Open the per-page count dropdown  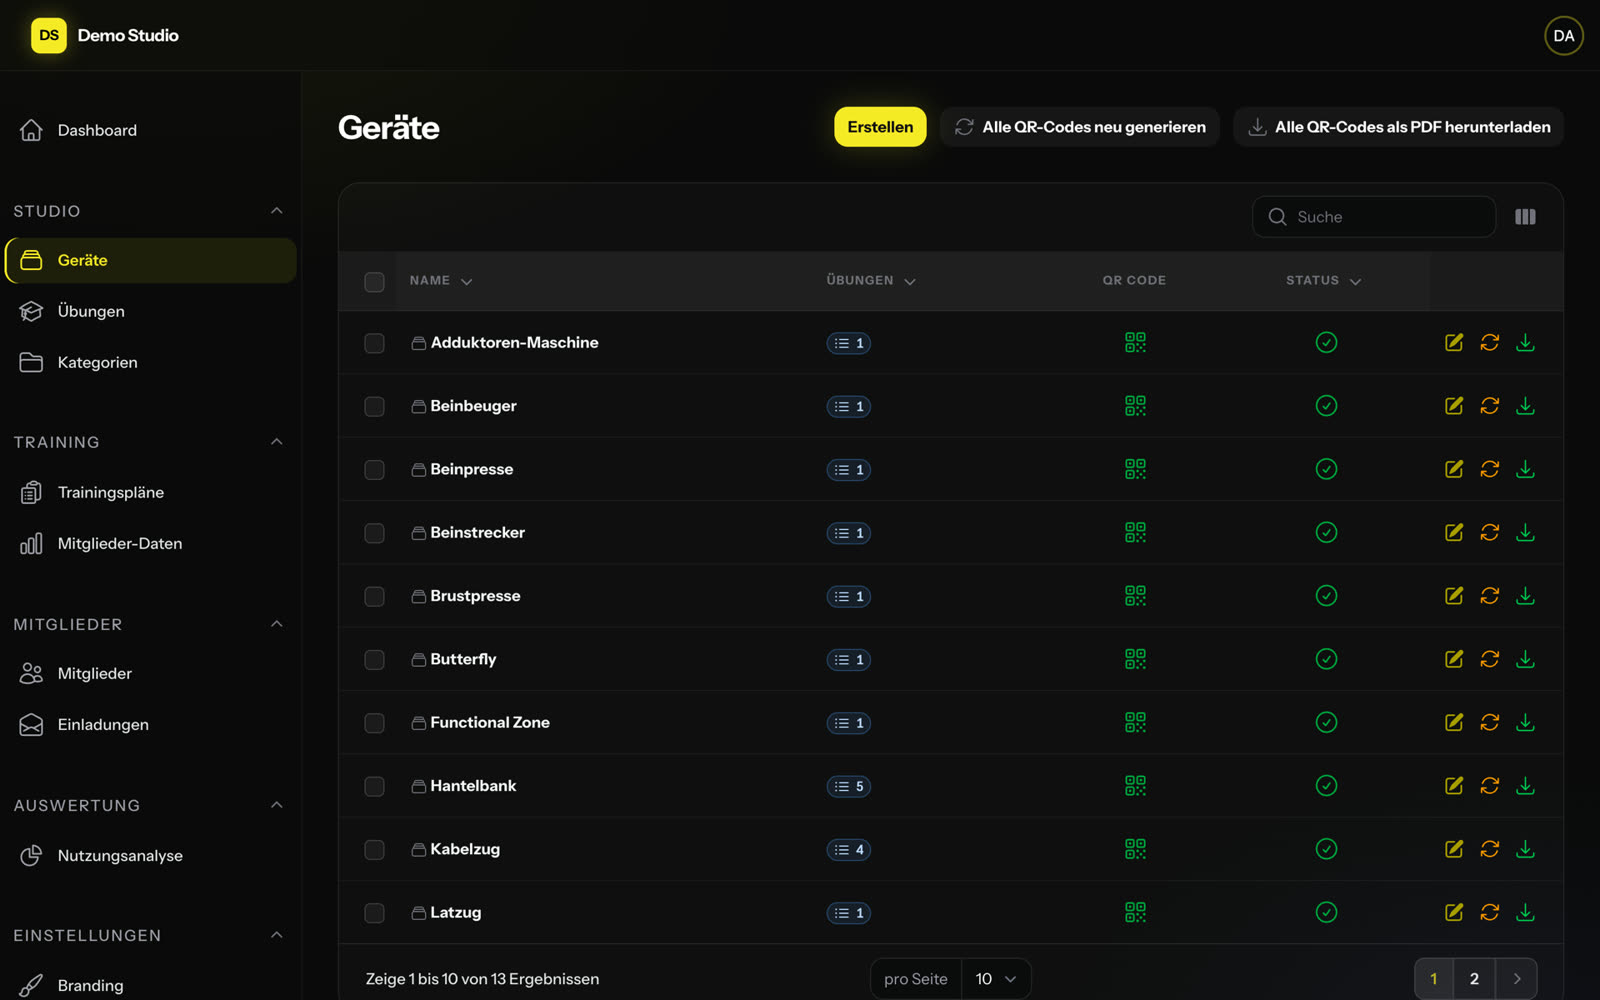tap(996, 979)
